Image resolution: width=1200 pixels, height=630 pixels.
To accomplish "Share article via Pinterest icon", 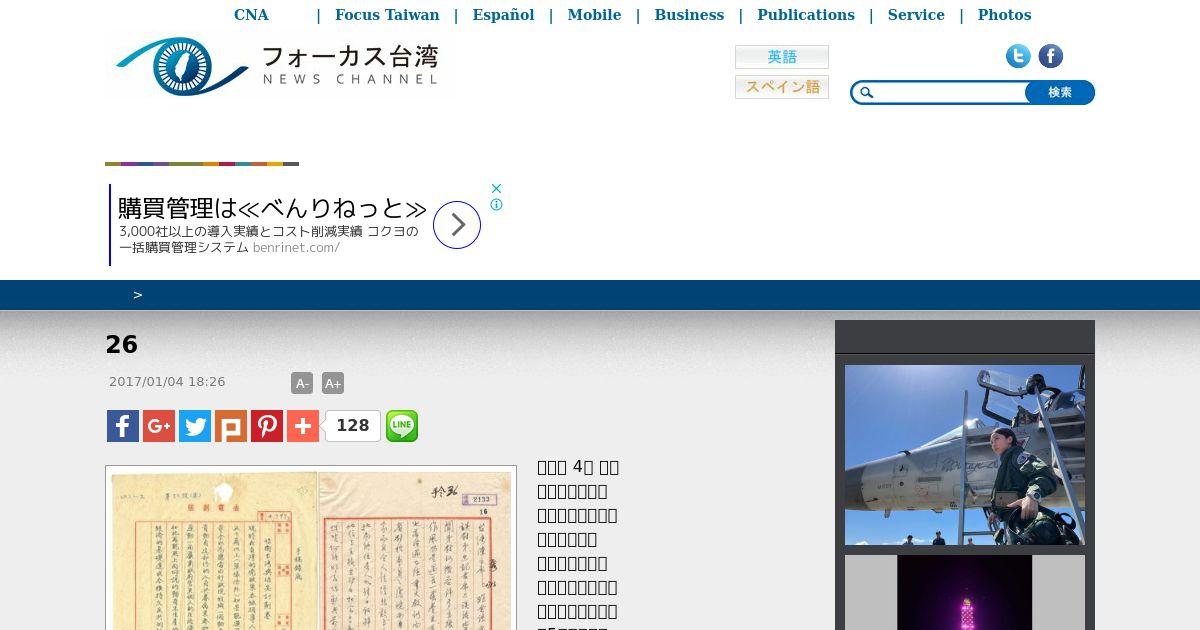I will [267, 426].
